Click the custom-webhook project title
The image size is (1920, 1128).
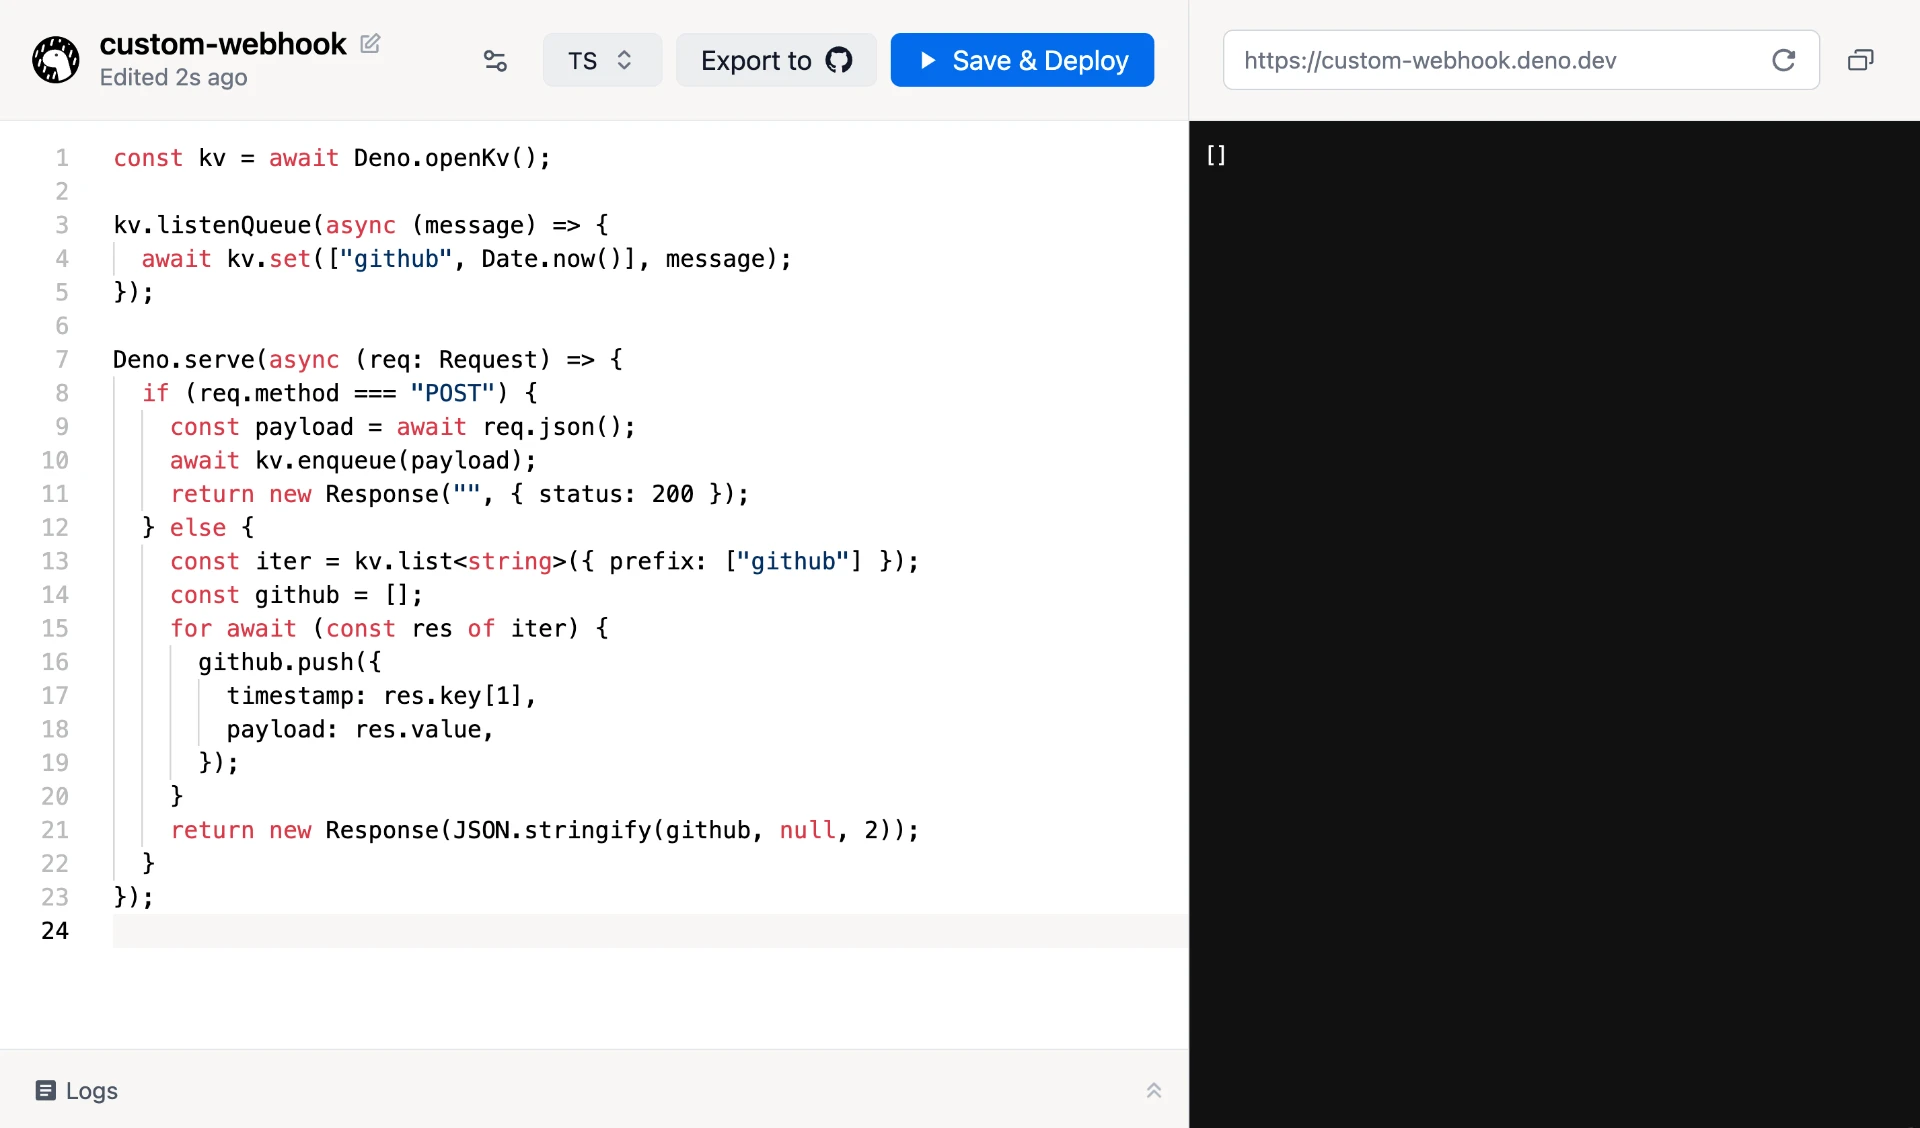pyautogui.click(x=223, y=44)
